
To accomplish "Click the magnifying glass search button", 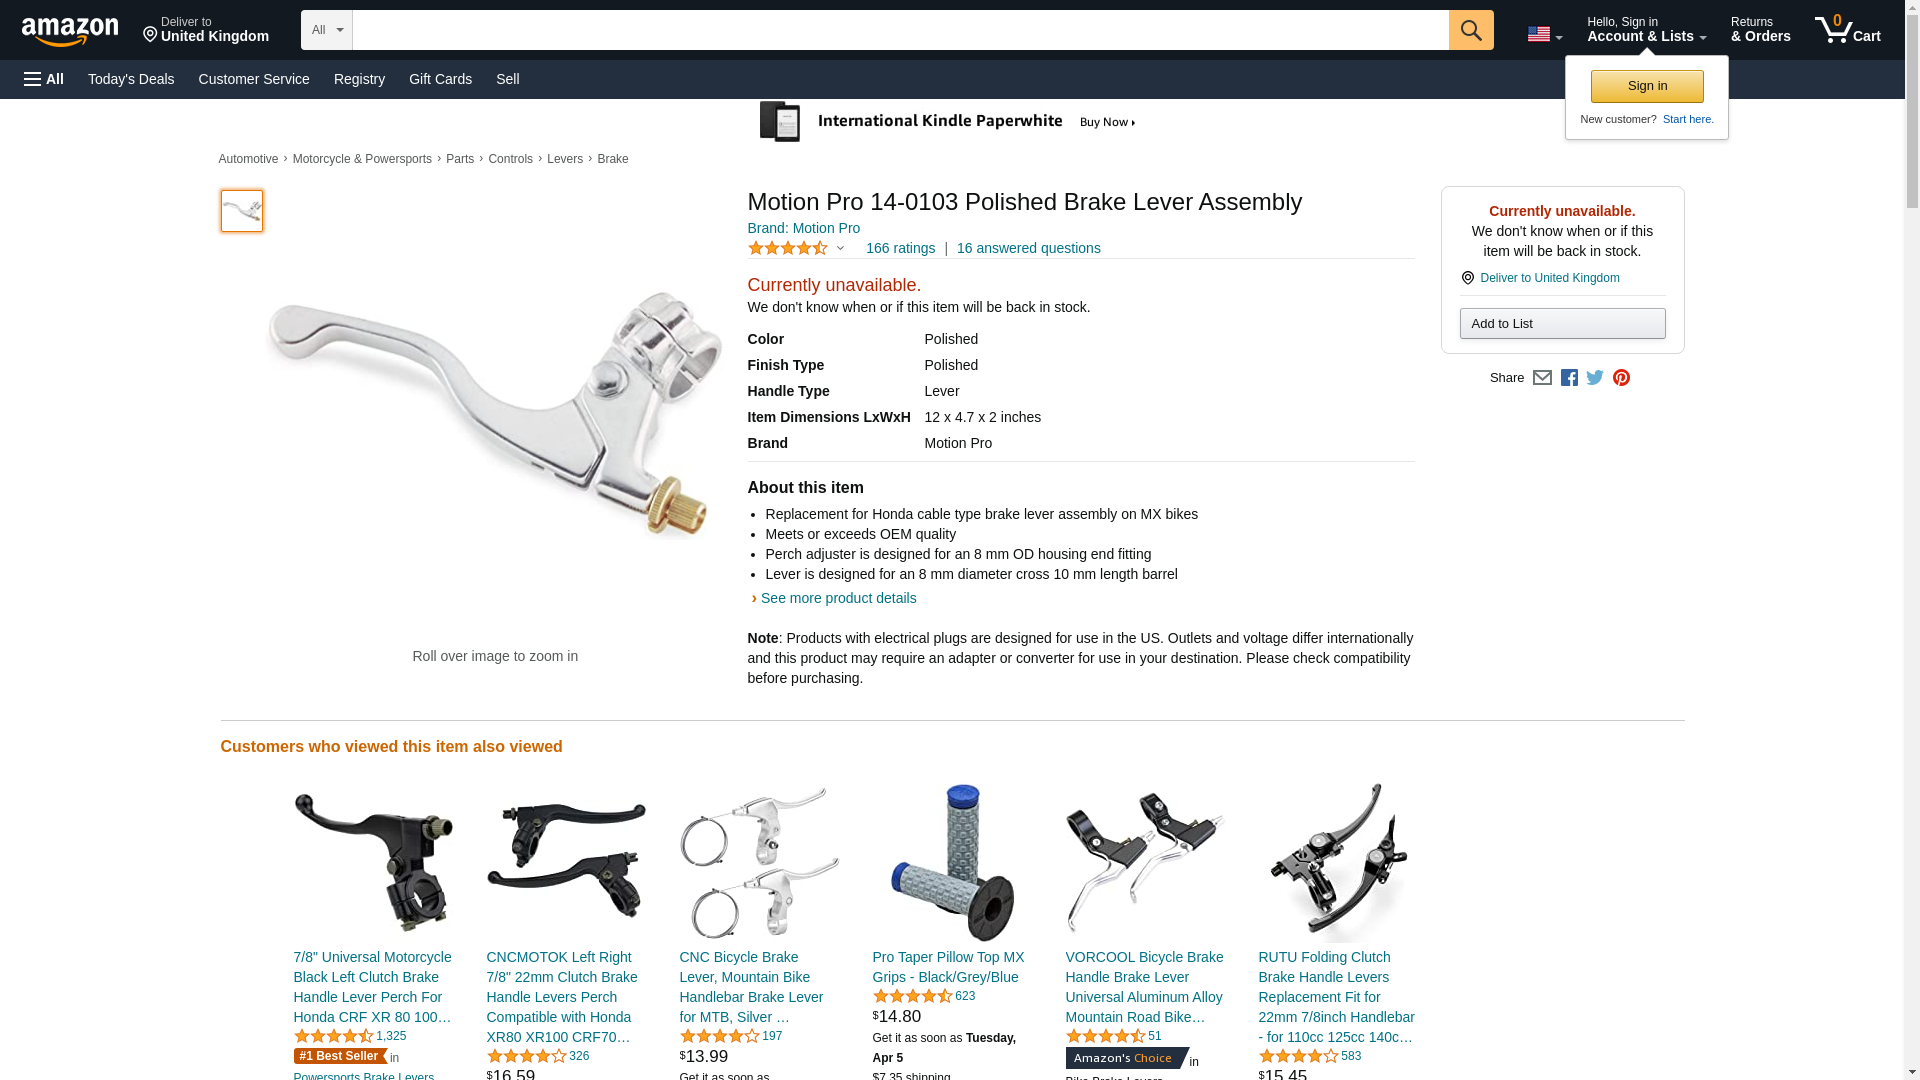I will click(1471, 30).
